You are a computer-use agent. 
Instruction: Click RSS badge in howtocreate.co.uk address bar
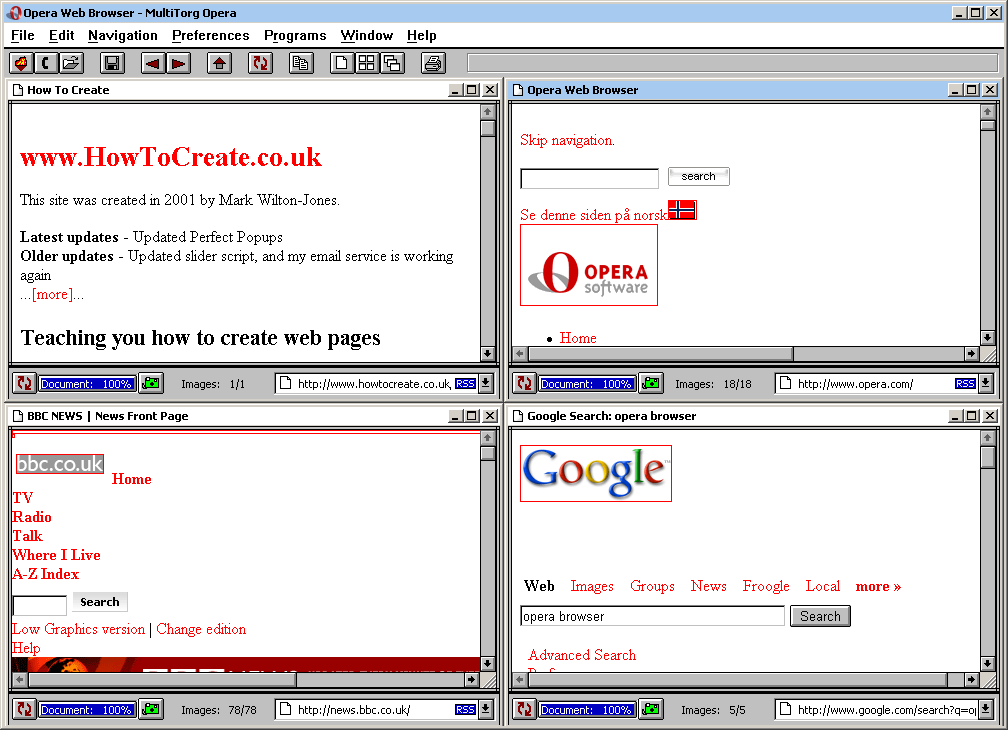(x=465, y=384)
